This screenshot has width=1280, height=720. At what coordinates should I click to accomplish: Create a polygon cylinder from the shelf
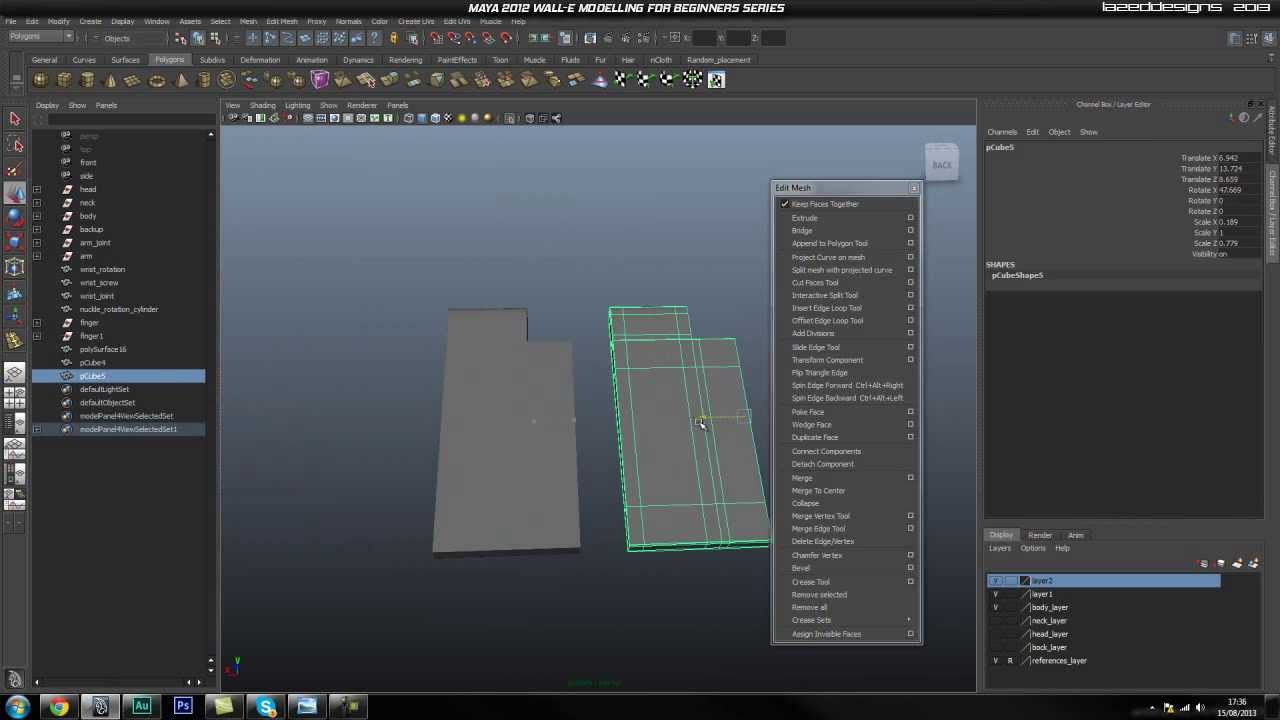87,80
